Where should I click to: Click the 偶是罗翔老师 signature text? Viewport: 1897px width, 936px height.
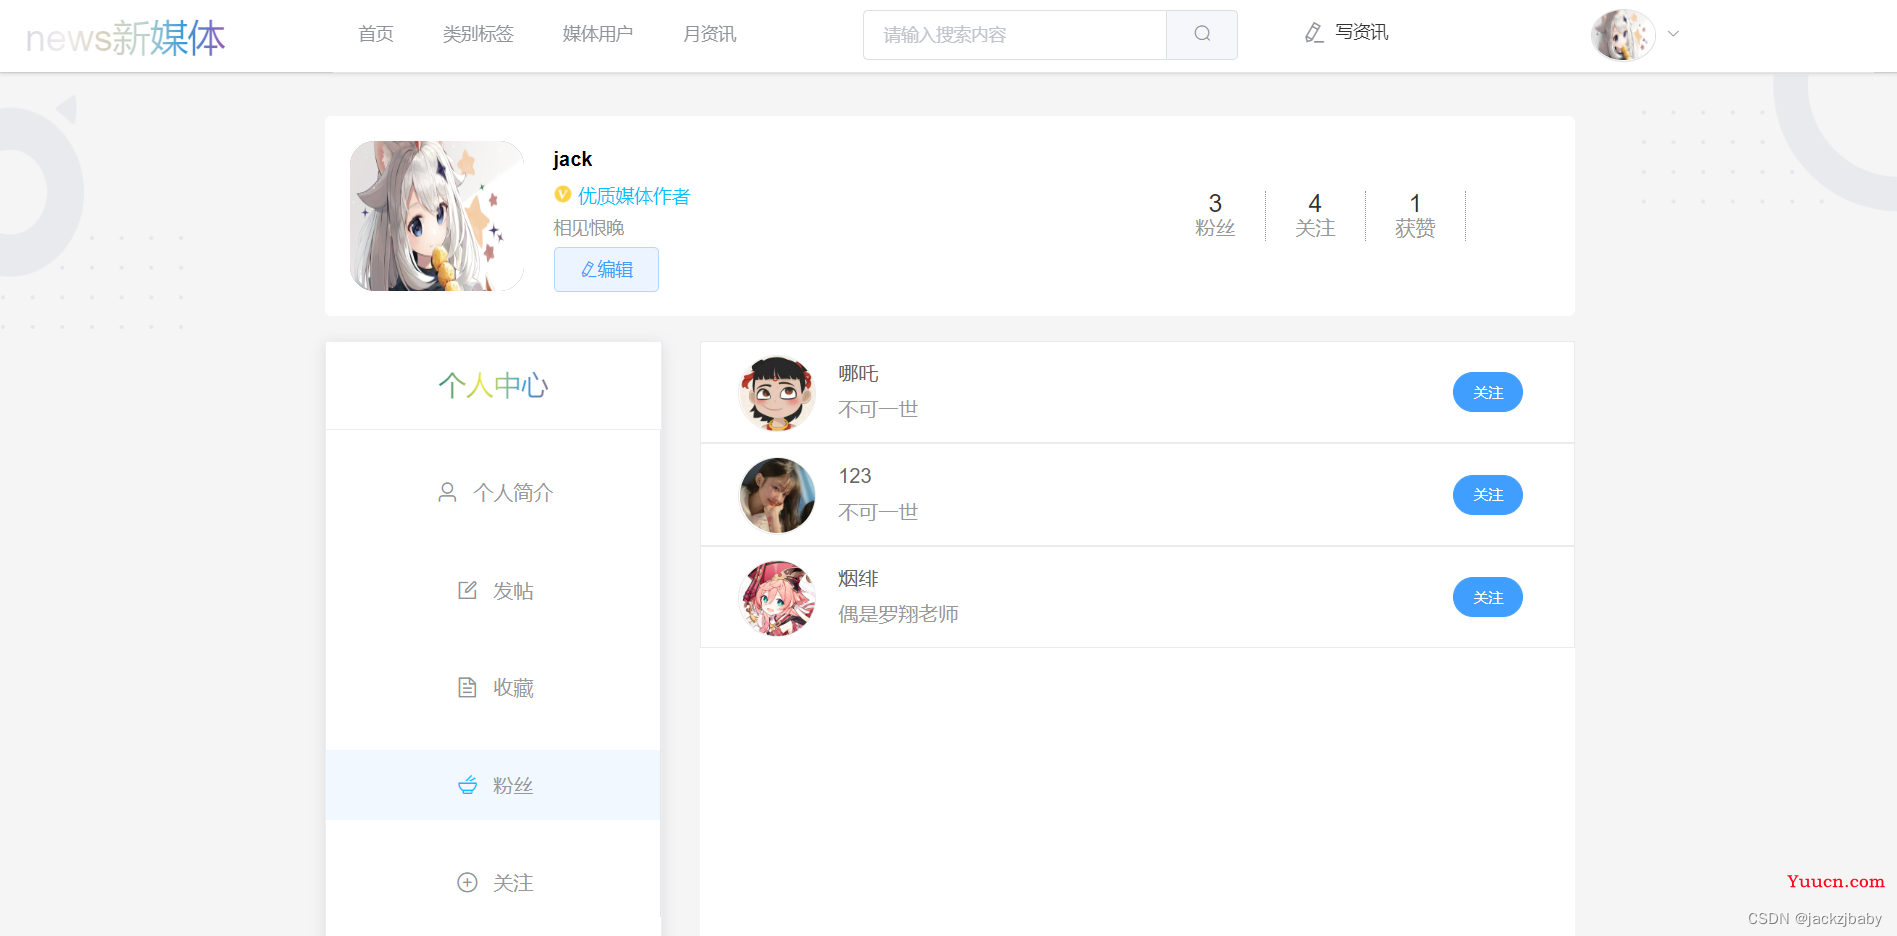click(898, 614)
